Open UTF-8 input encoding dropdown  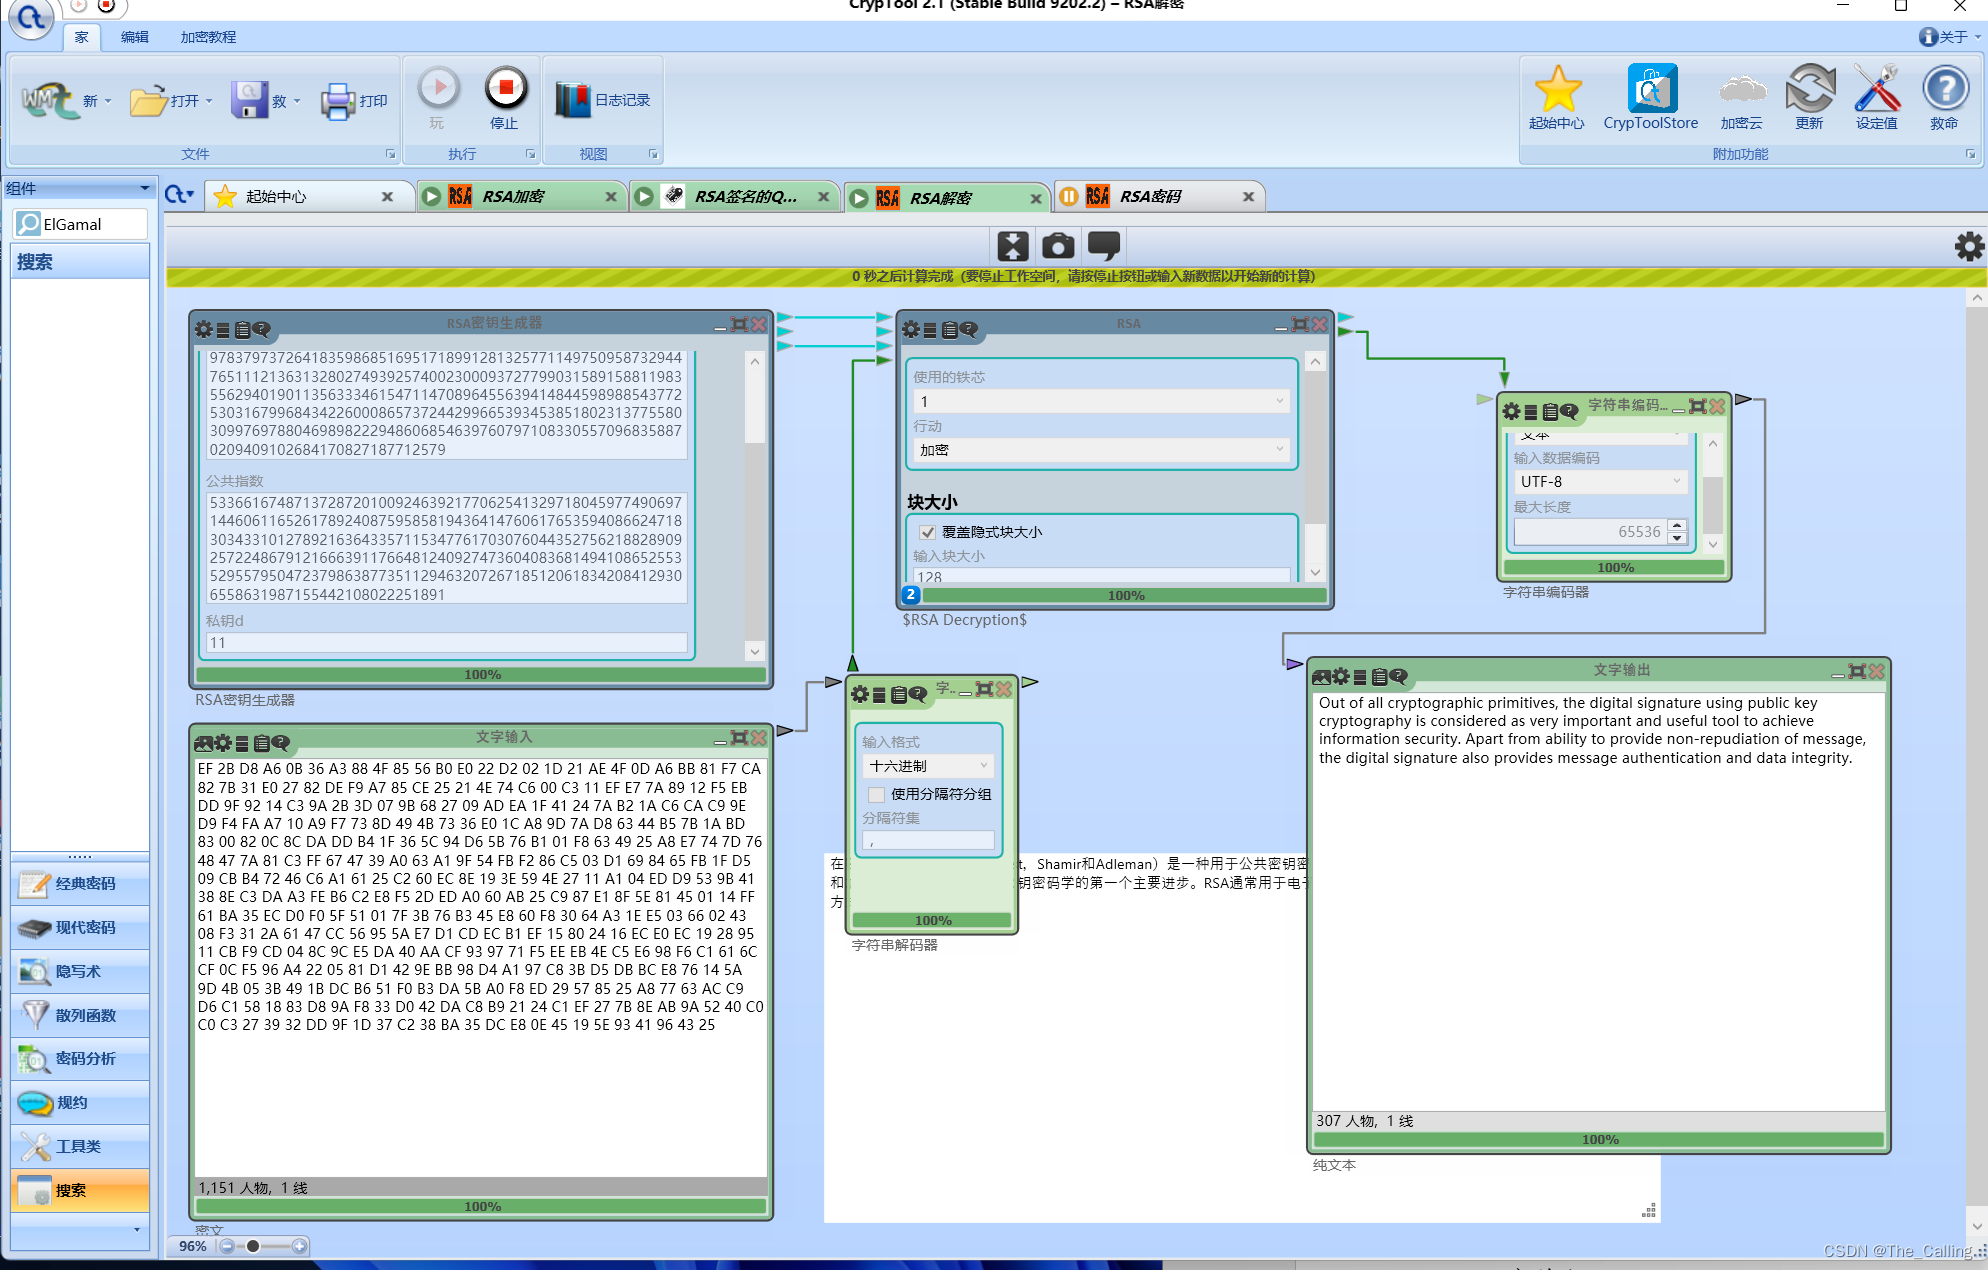tap(1600, 481)
